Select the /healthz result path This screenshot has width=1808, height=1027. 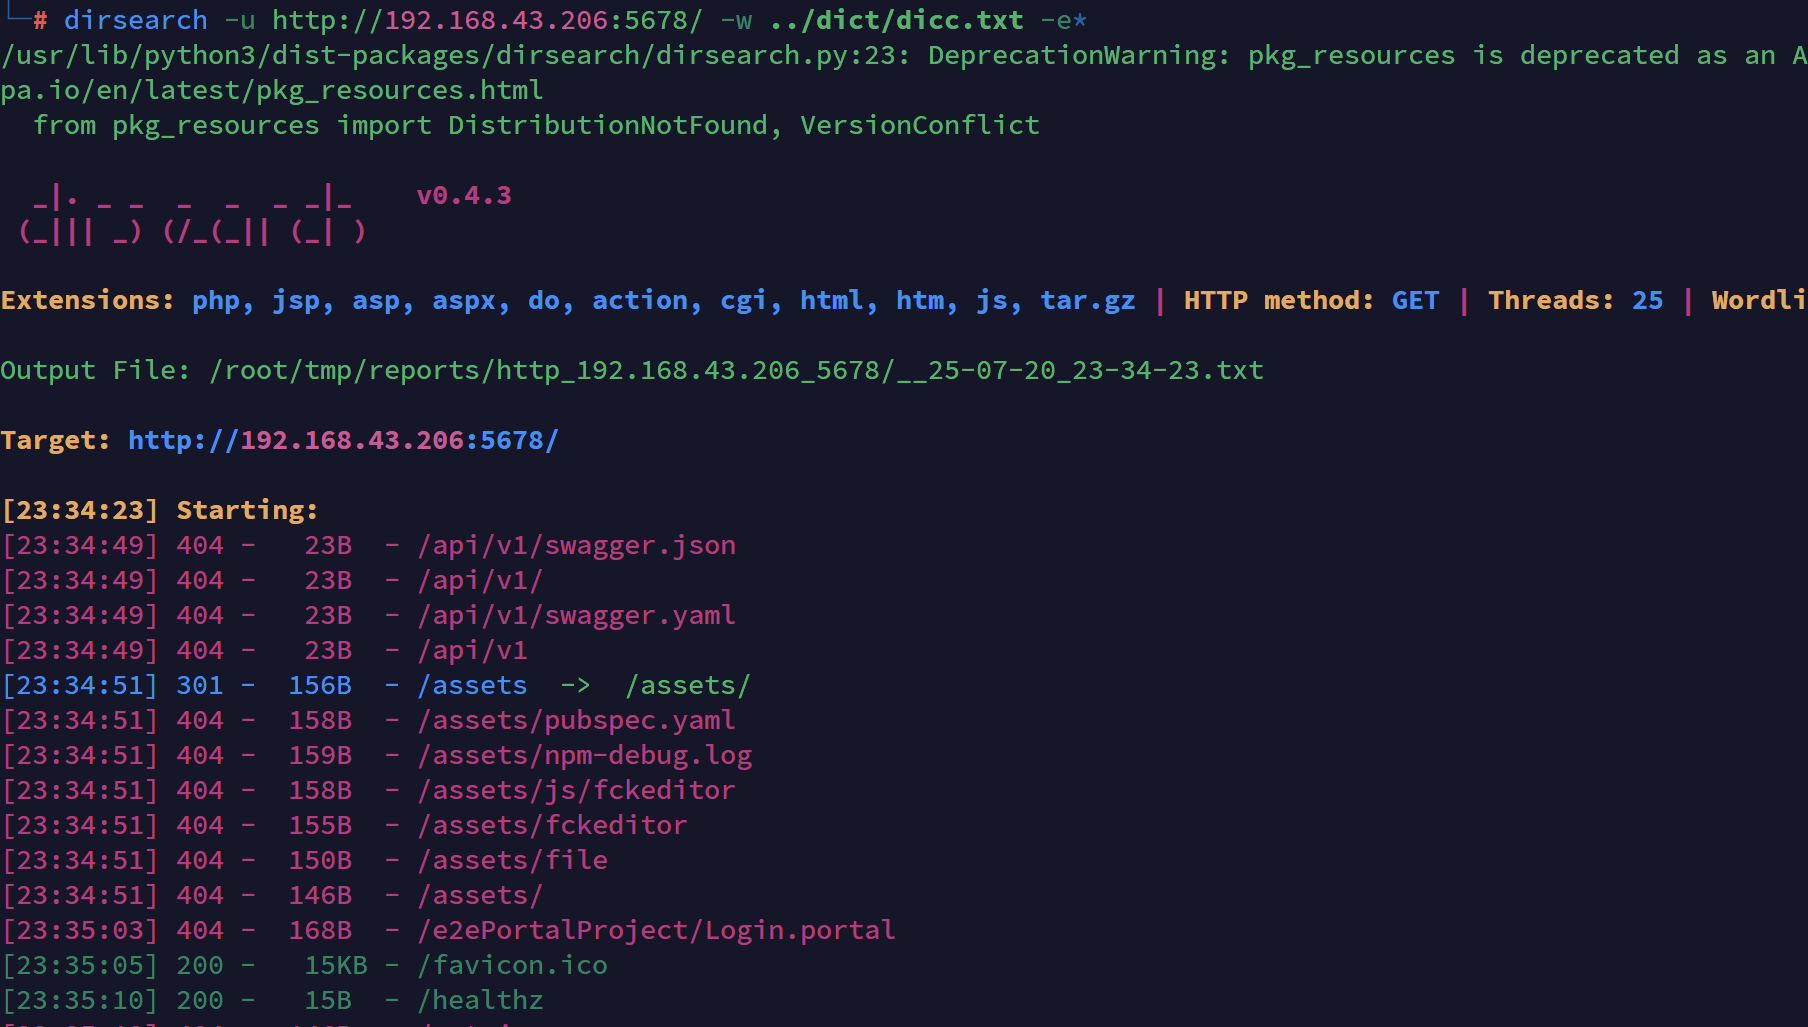480,1000
